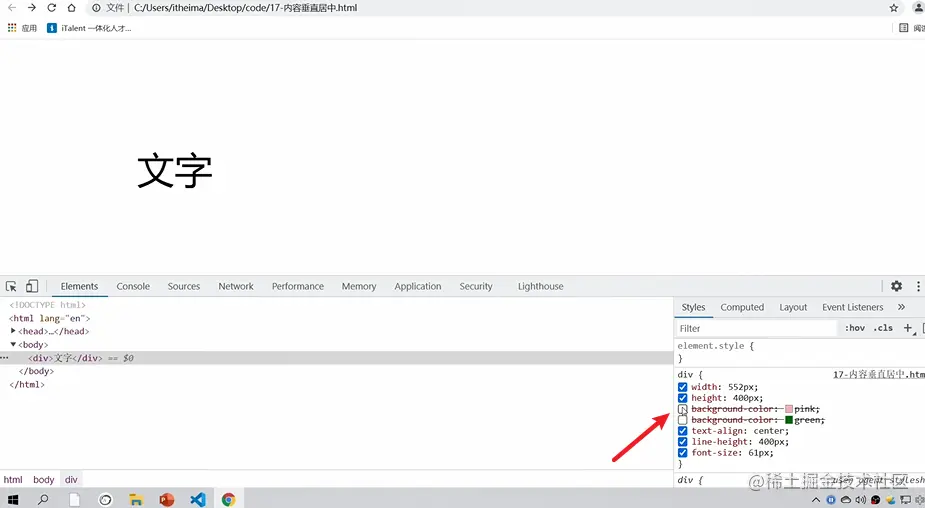Viewport: 925px width, 508px height.
Task: Open the reading list icon
Action: click(903, 28)
